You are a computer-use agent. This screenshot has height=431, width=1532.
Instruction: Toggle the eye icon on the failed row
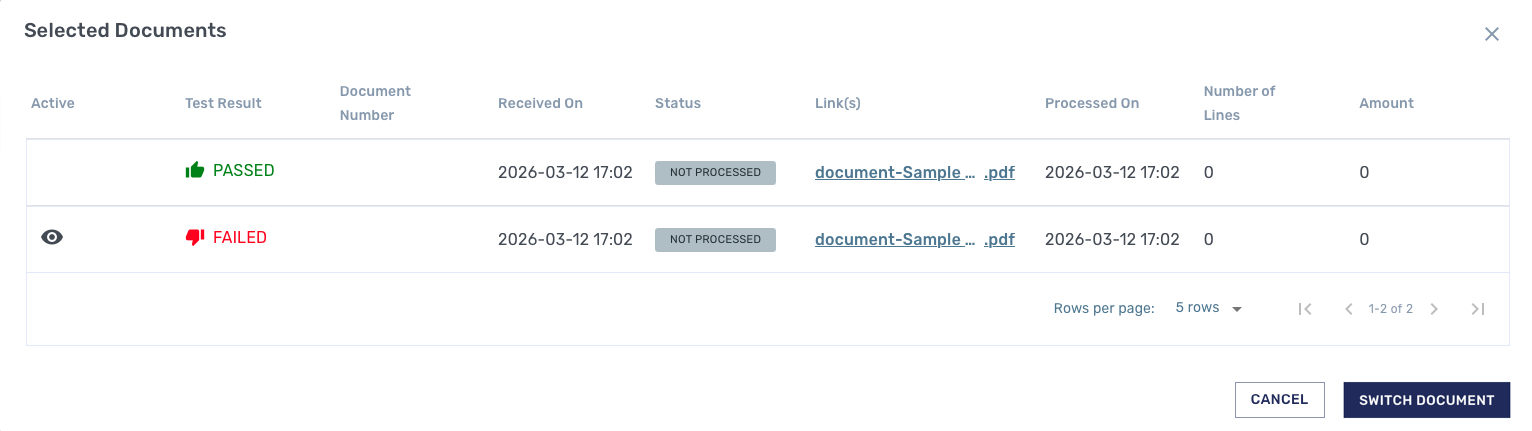pyautogui.click(x=52, y=237)
